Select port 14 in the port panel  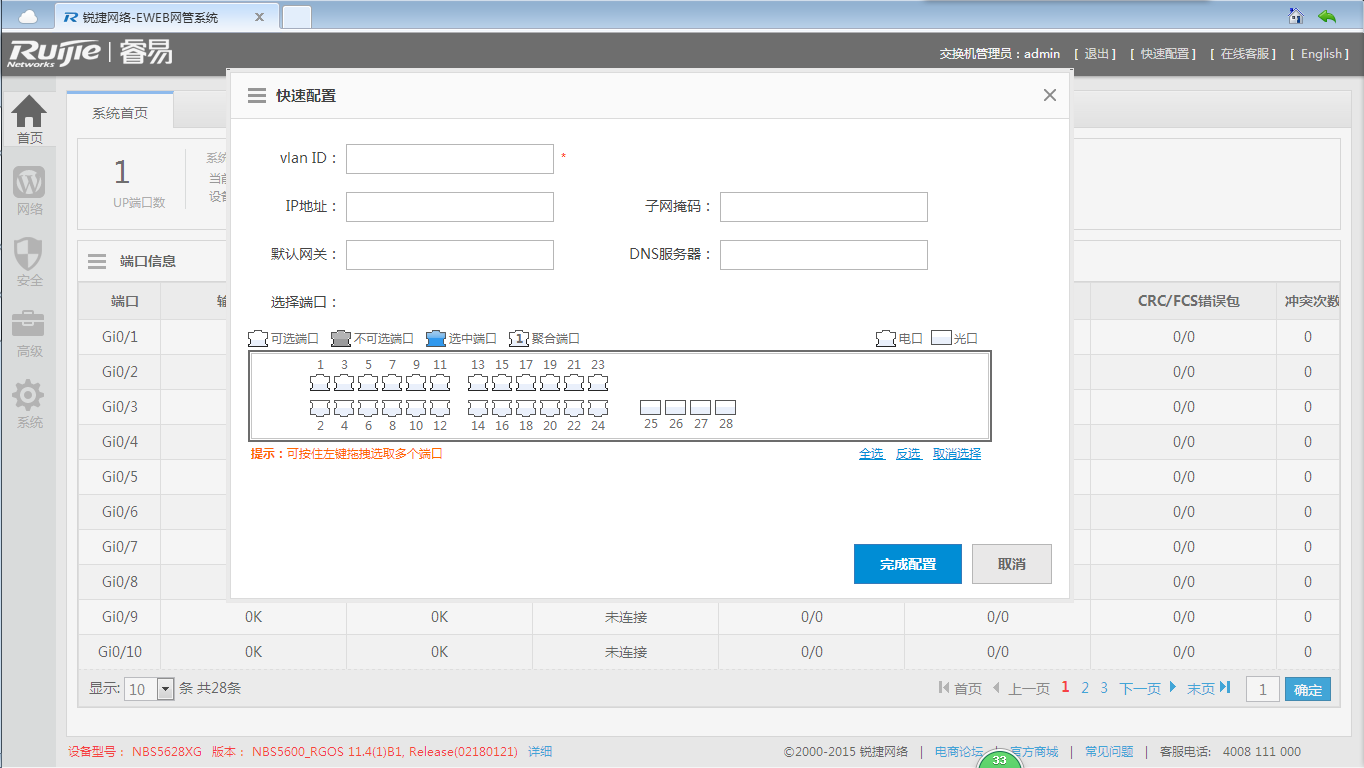(478, 408)
